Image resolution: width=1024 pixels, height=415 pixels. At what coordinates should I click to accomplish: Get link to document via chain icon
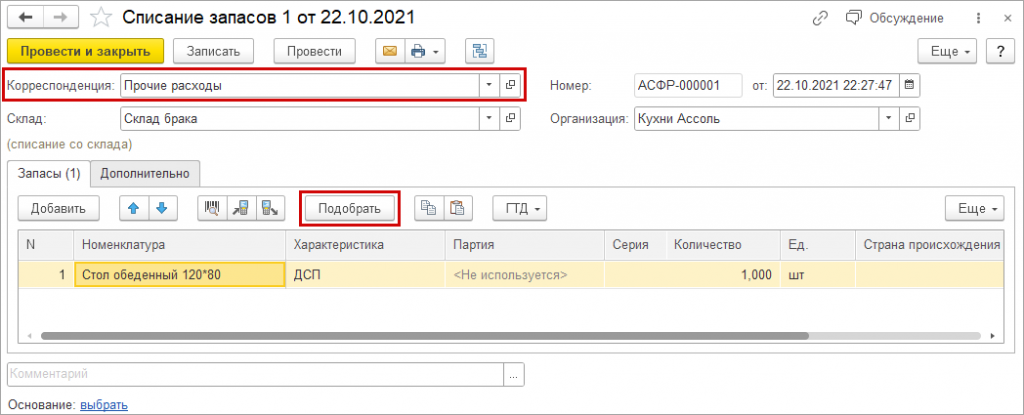[820, 18]
